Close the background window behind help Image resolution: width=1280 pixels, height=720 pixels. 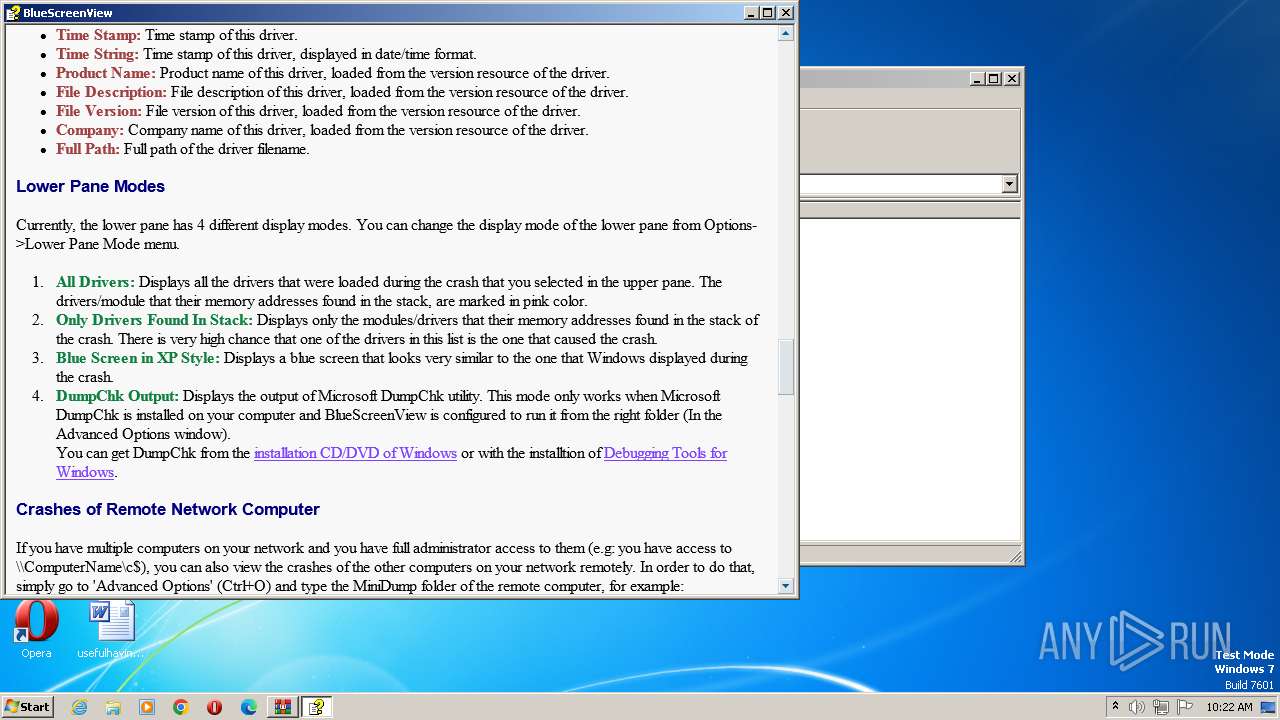pyautogui.click(x=1012, y=78)
